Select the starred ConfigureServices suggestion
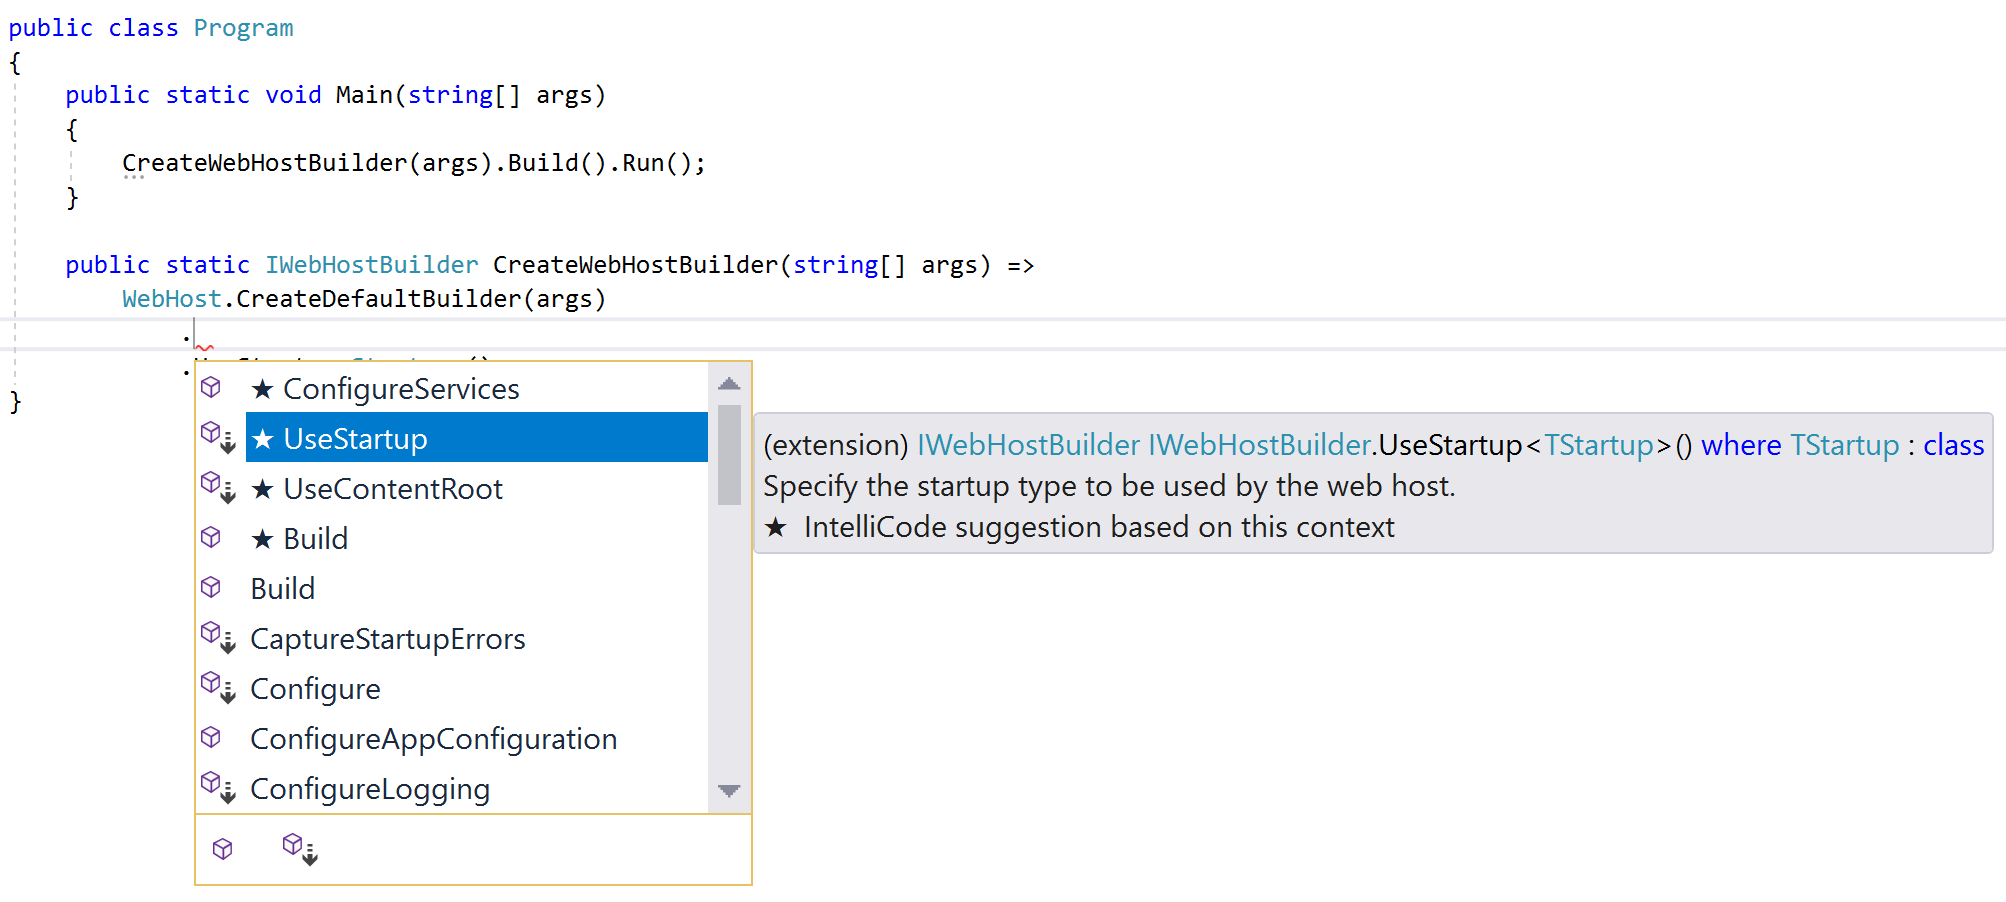This screenshot has height=902, width=2006. point(477,388)
